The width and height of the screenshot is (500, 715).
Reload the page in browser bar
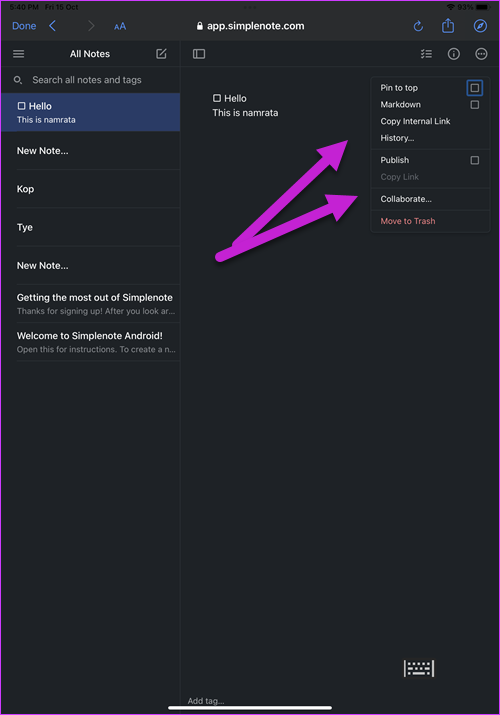click(x=418, y=26)
